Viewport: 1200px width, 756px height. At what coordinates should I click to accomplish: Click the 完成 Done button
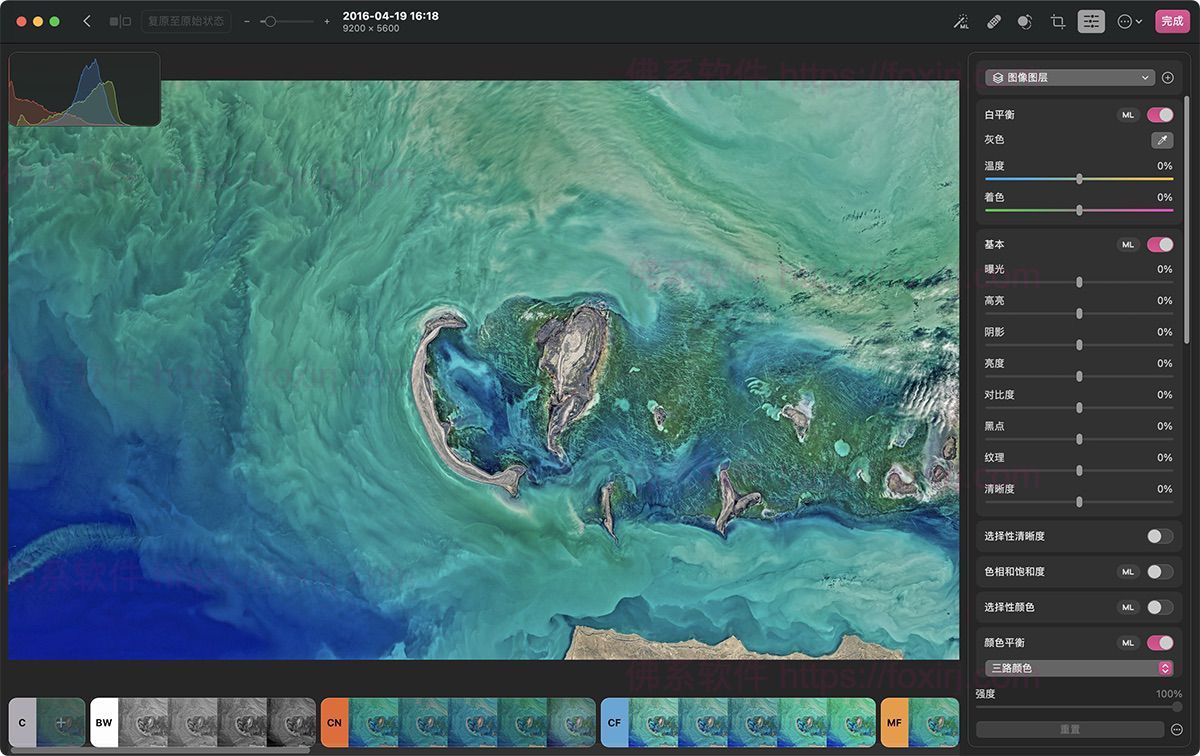1171,20
